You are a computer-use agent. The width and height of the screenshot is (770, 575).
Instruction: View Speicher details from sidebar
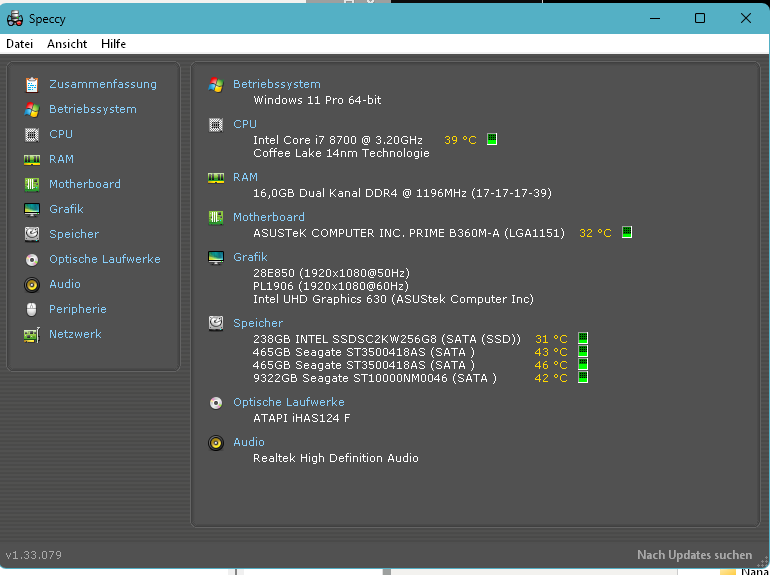(74, 234)
